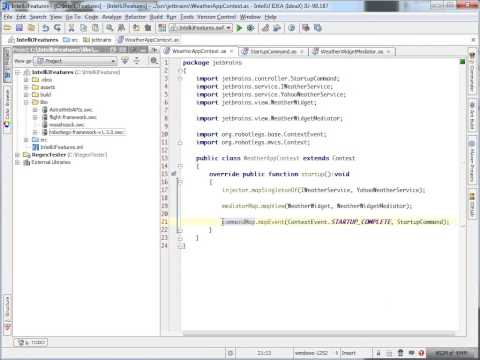Open the Tools menu
Screen dimensions: 480x360
[187, 17]
